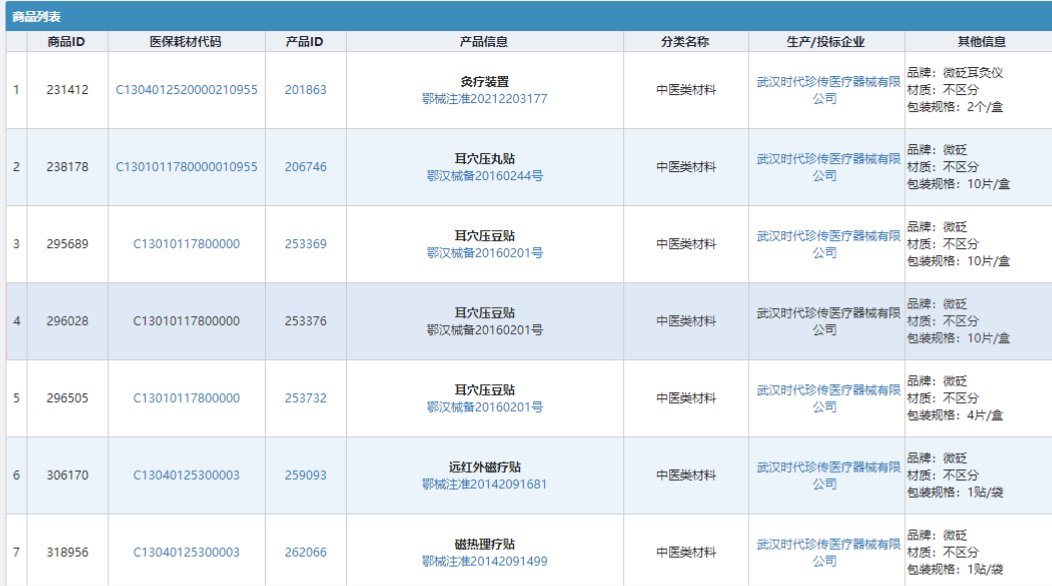Screen dimensions: 1052x586
Task: Click 253376 in the highlighted row
Action: pyautogui.click(x=305, y=322)
